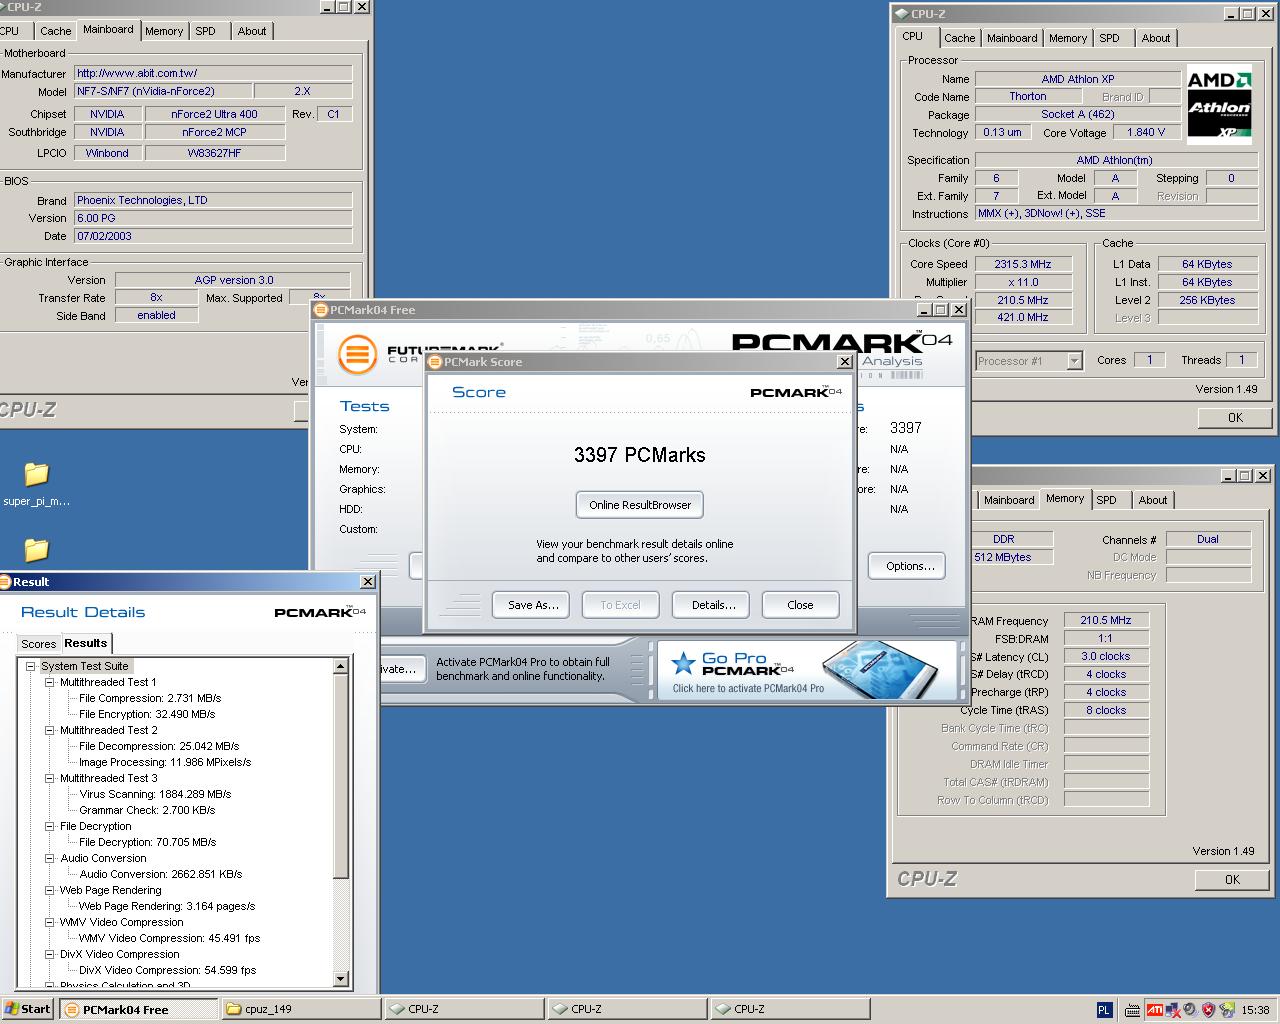Collapse the System Test Suite node

click(x=31, y=666)
